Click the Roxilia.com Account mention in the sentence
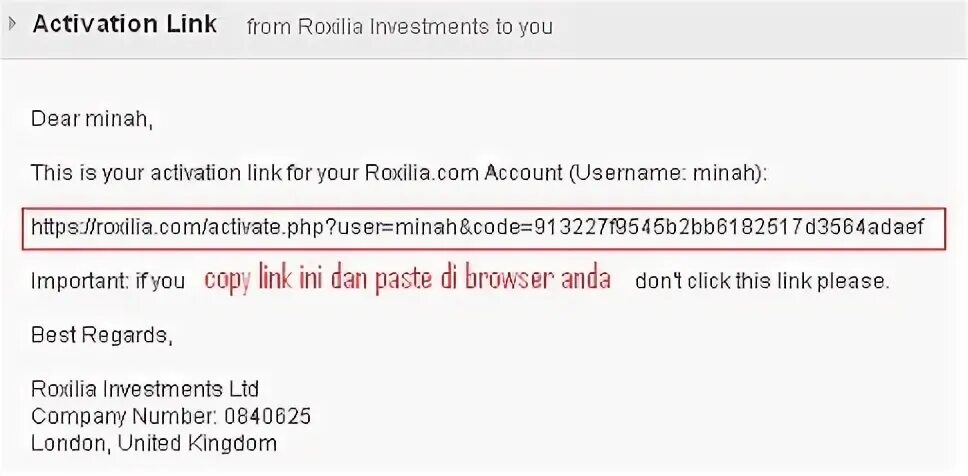This screenshot has height=476, width=968. pyautogui.click(x=464, y=173)
